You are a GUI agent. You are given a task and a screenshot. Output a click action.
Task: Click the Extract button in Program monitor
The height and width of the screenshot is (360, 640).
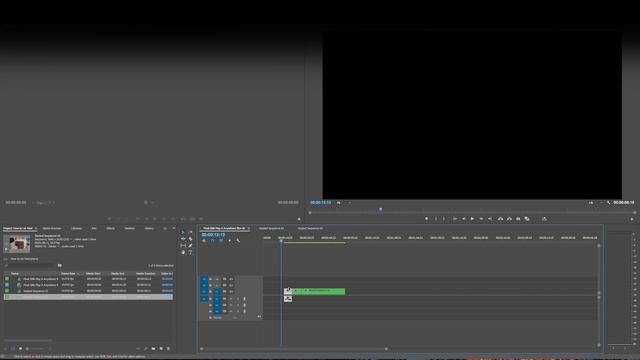(x=509, y=219)
